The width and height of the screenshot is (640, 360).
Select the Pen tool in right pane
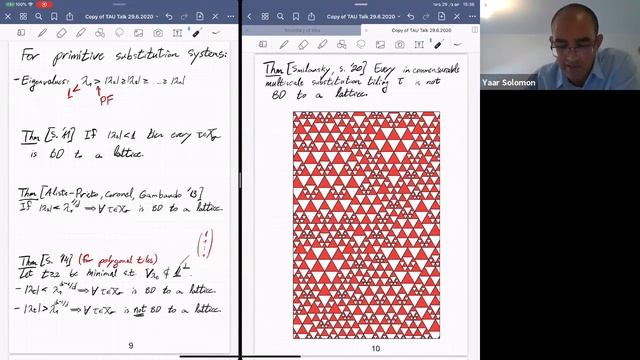click(x=284, y=44)
